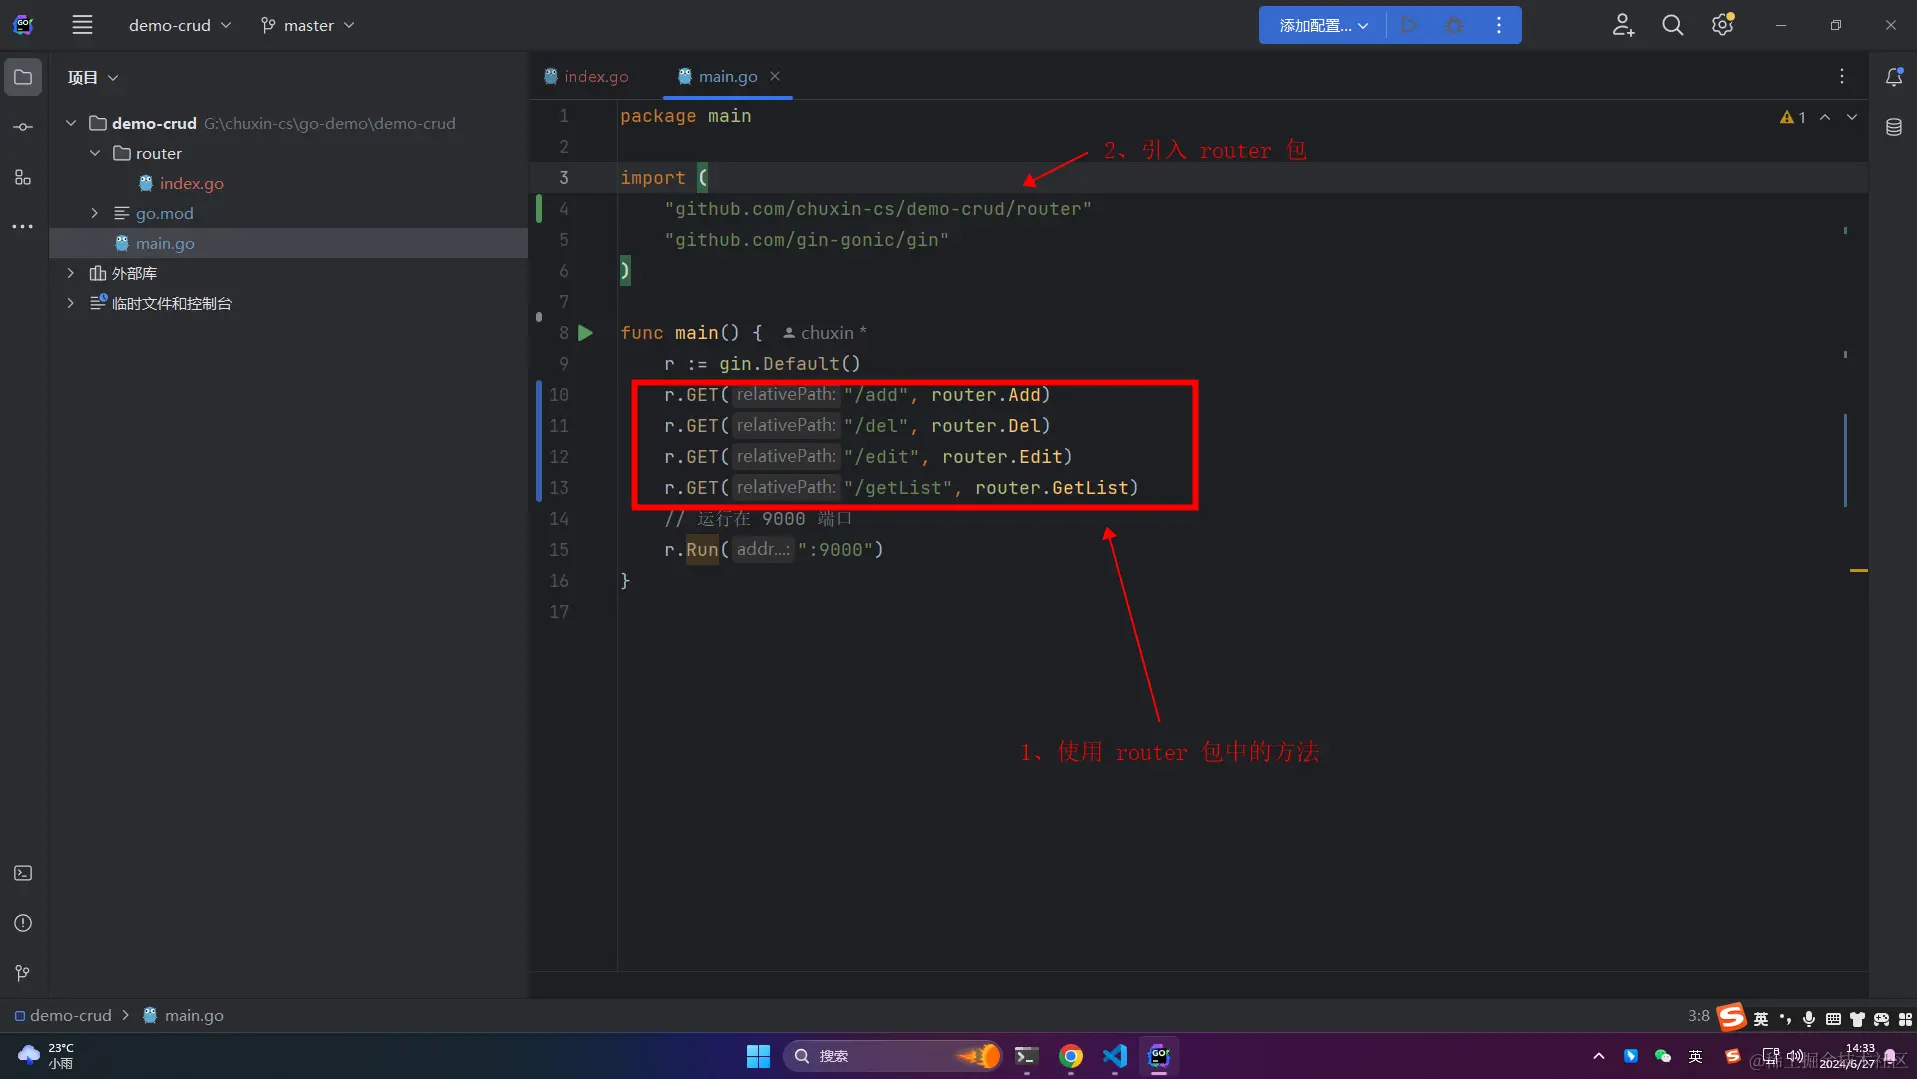
Task: Open IDE settings gear
Action: point(1722,25)
